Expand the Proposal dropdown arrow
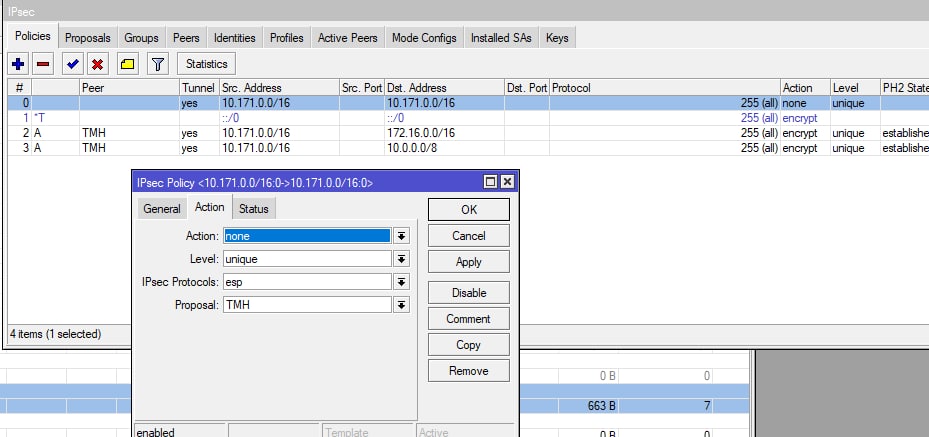This screenshot has height=437, width=929. [x=401, y=305]
